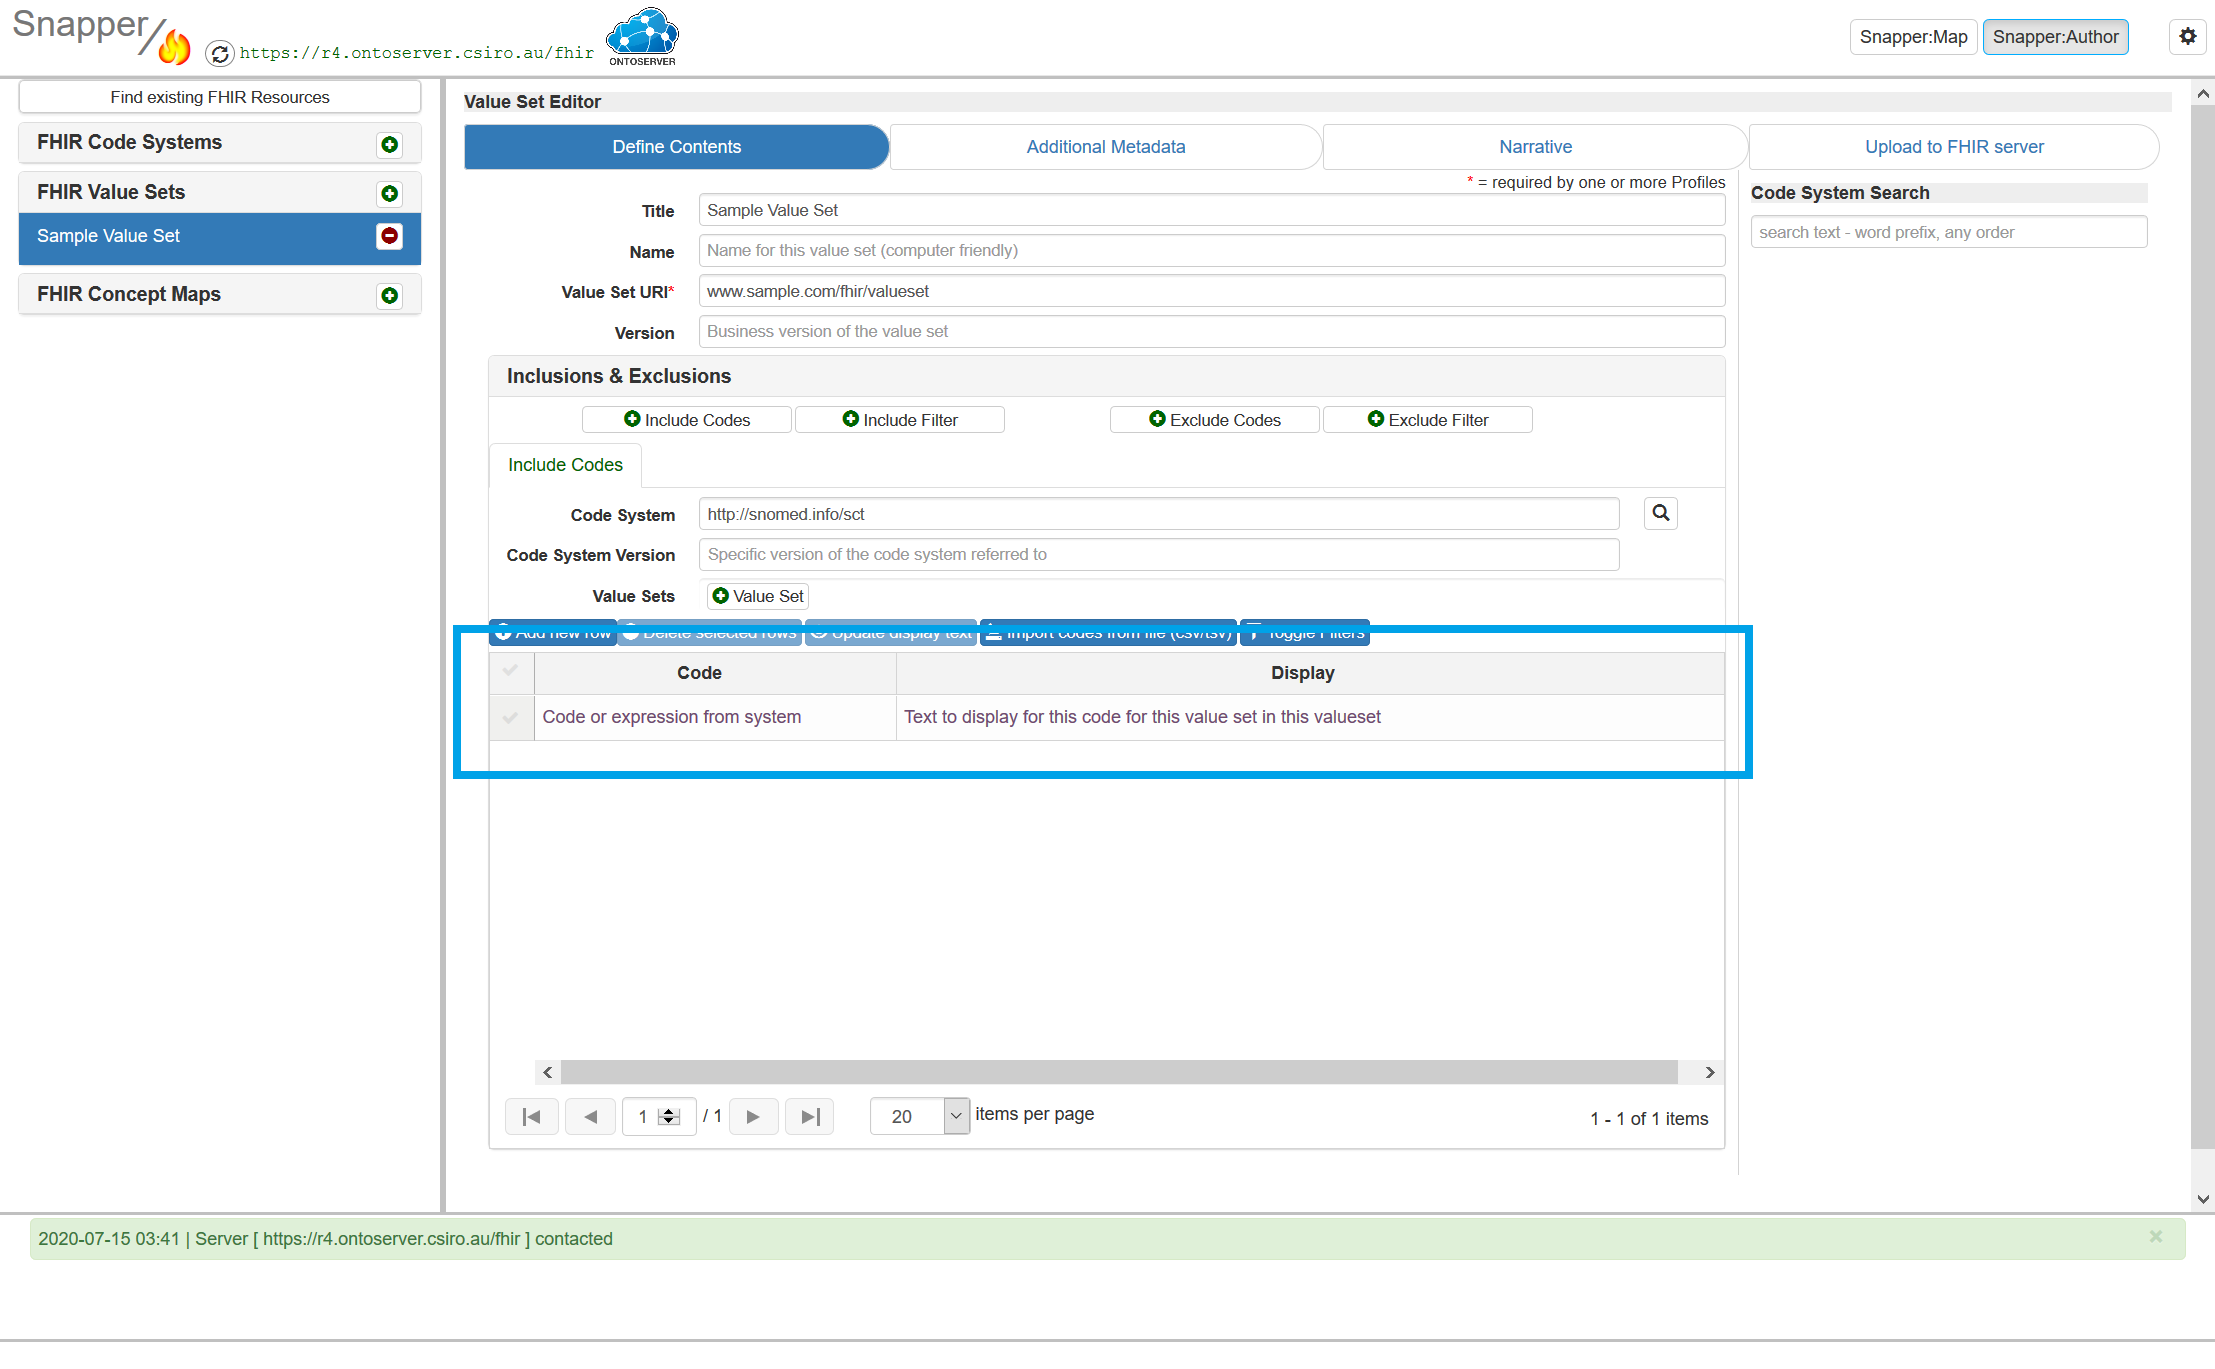Open the Upload to FHIR server tab

[1954, 147]
